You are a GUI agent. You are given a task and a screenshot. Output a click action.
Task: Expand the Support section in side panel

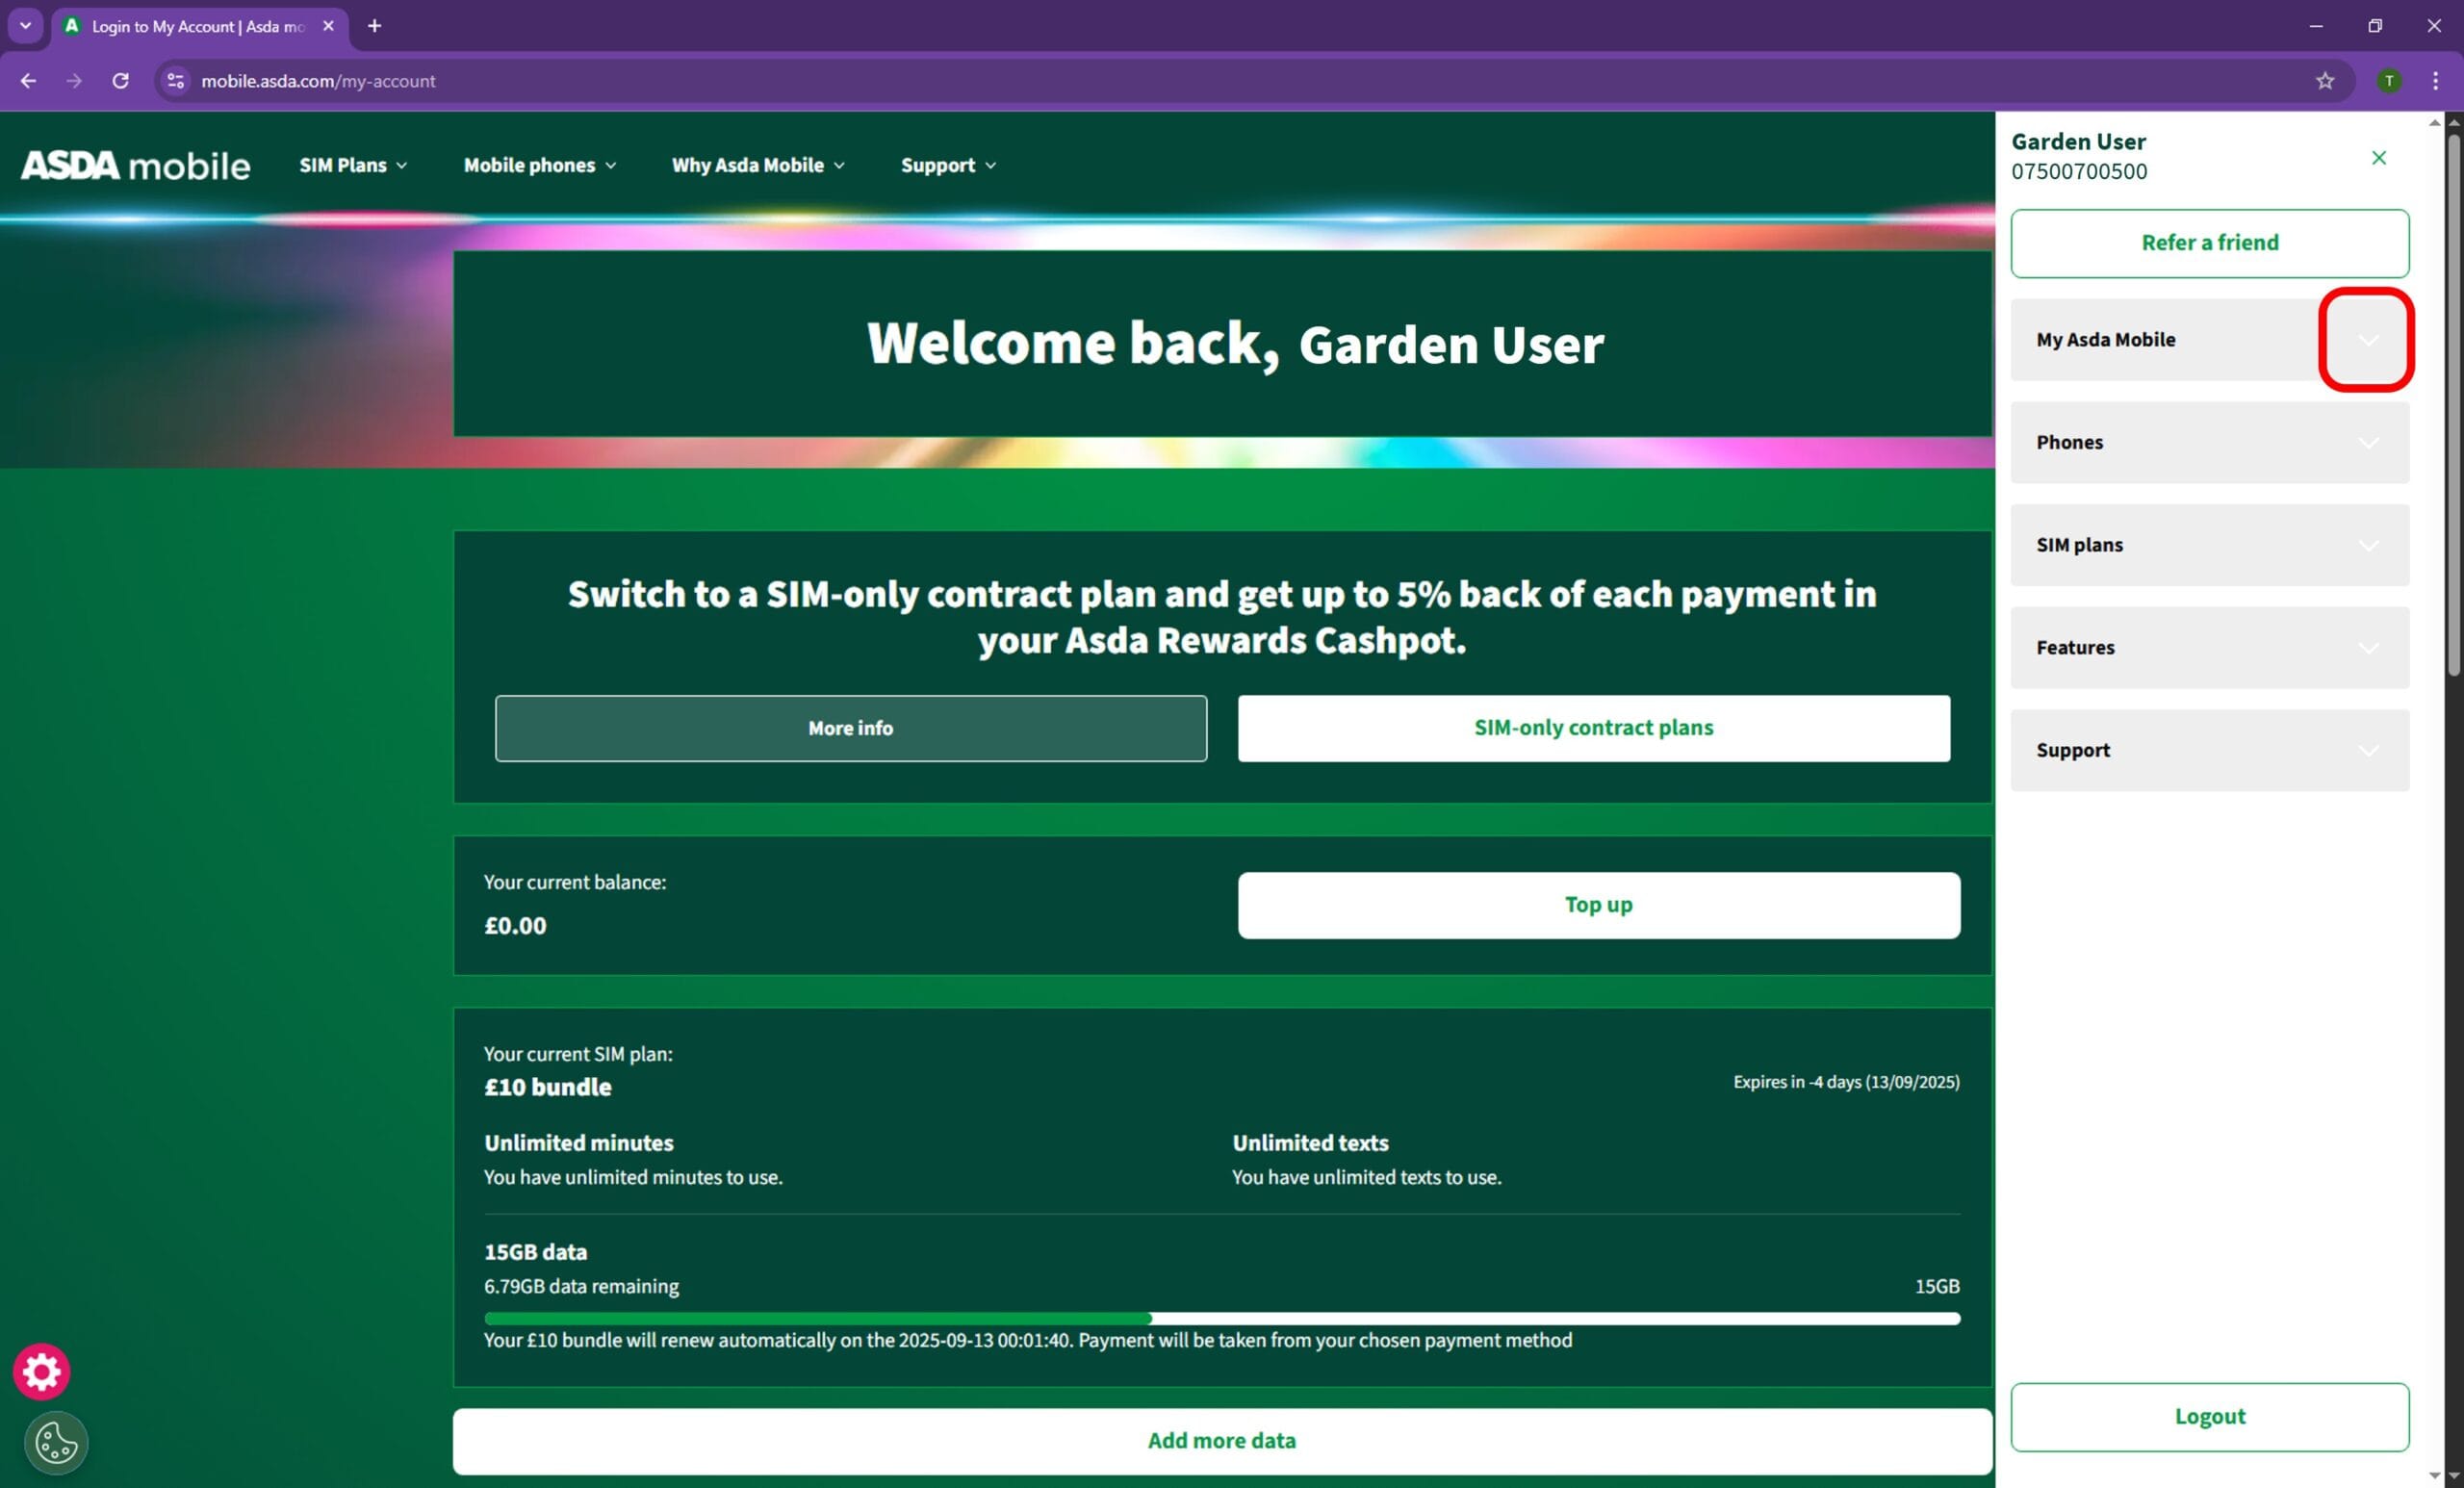2367,751
